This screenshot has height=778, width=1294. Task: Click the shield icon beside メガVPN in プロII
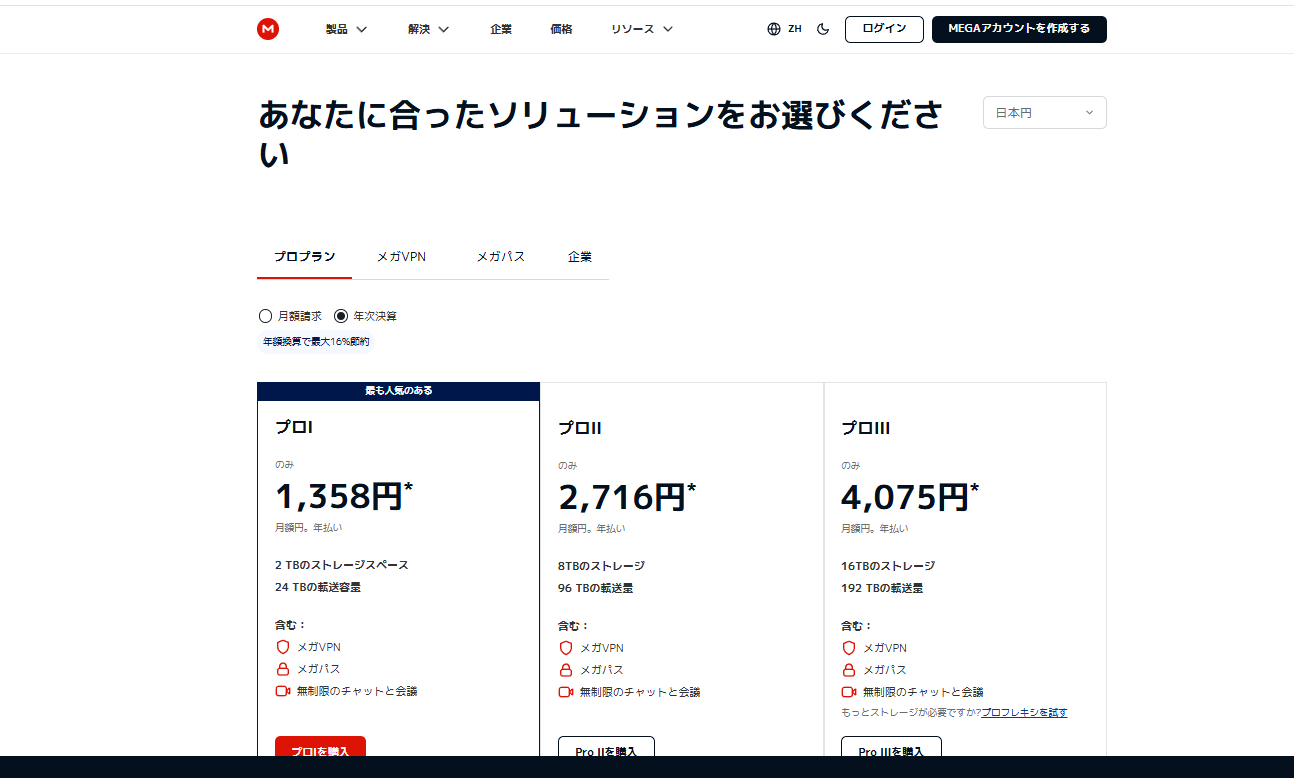[x=566, y=648]
